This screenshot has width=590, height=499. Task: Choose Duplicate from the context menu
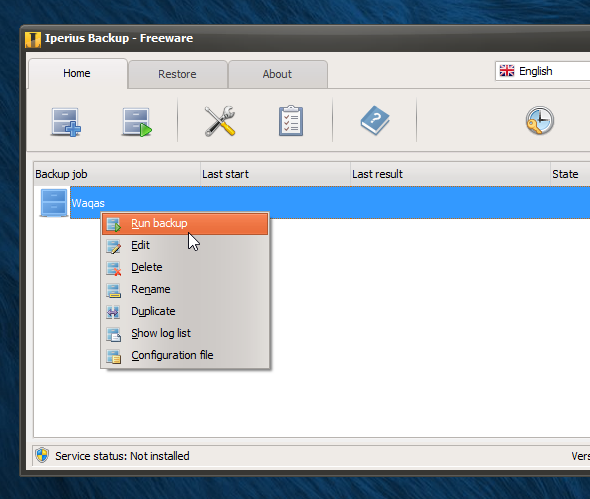[x=185, y=311]
